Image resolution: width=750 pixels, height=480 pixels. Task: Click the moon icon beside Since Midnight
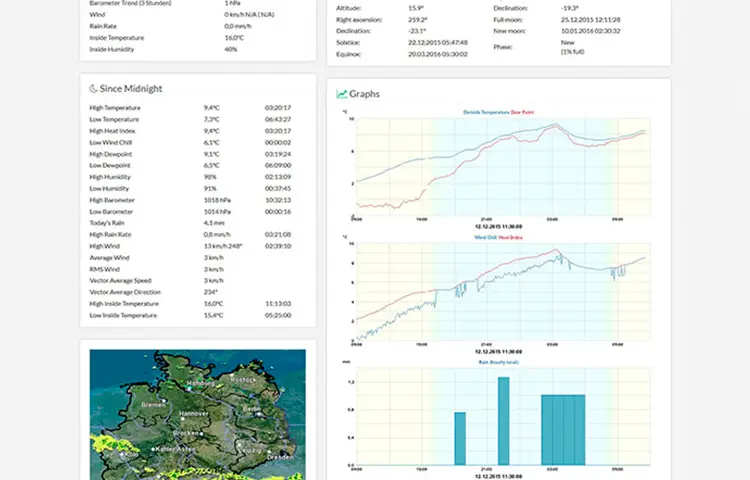(x=93, y=88)
